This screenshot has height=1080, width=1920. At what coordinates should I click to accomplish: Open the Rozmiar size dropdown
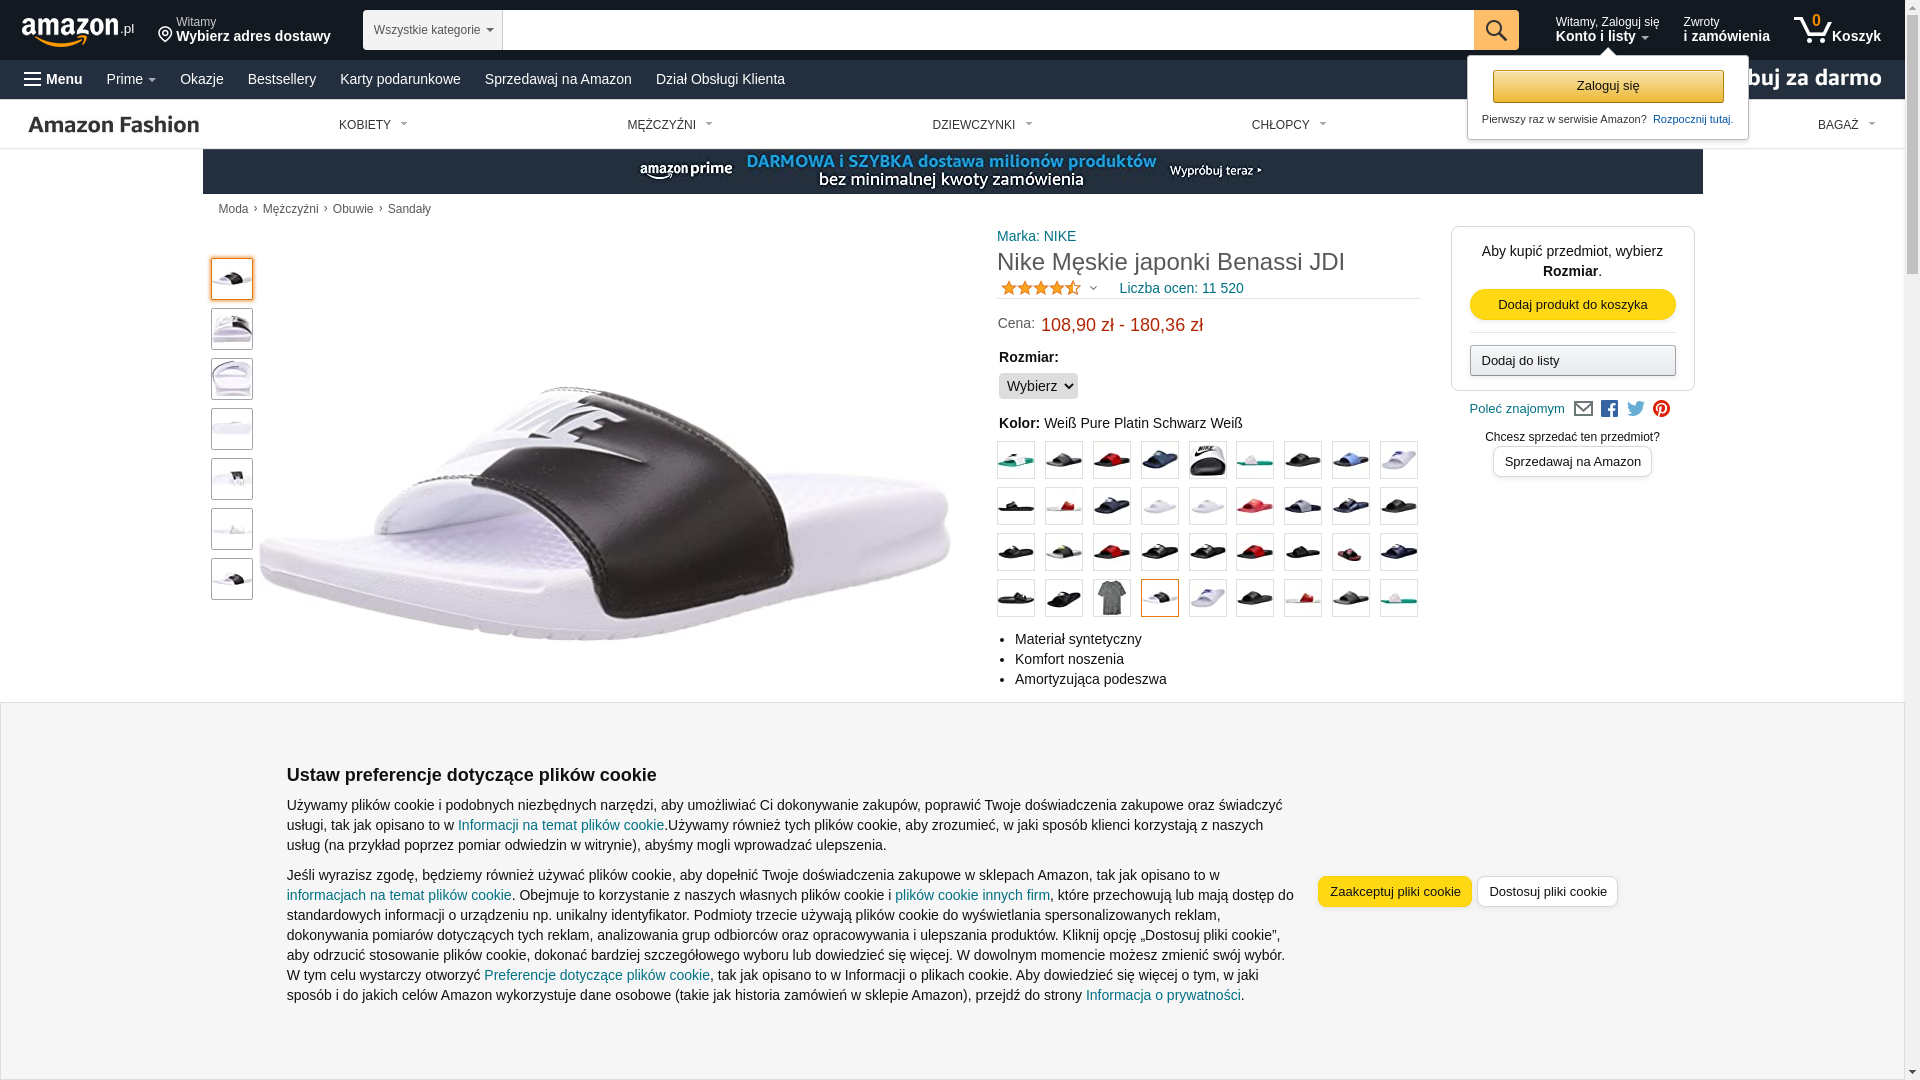(x=1038, y=386)
